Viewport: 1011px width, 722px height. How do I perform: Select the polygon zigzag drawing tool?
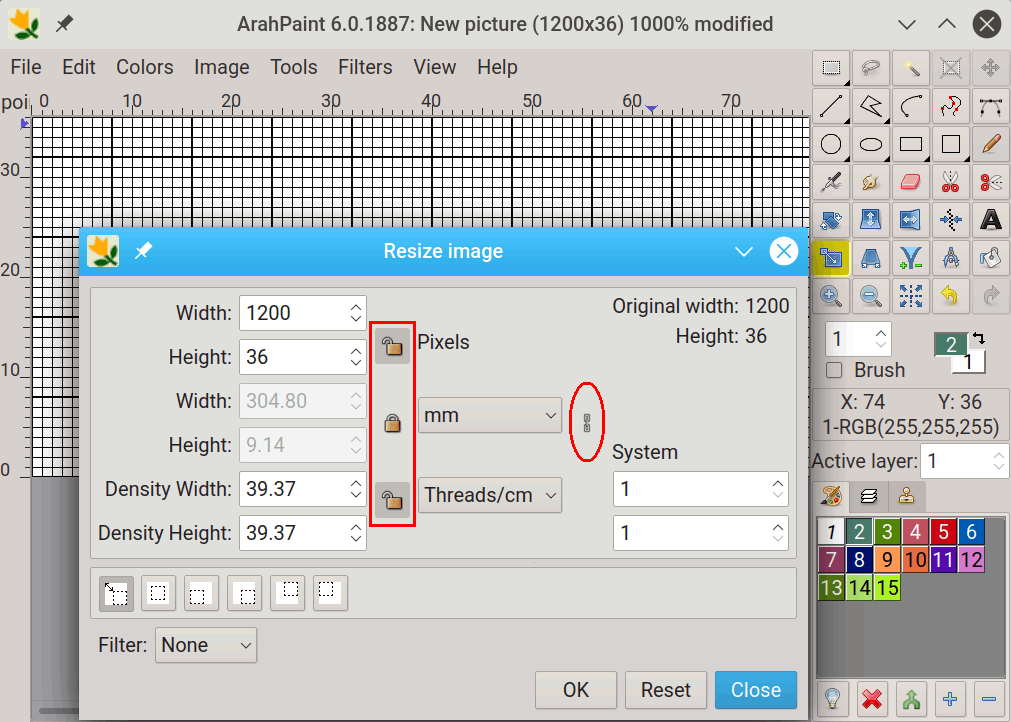(x=871, y=106)
